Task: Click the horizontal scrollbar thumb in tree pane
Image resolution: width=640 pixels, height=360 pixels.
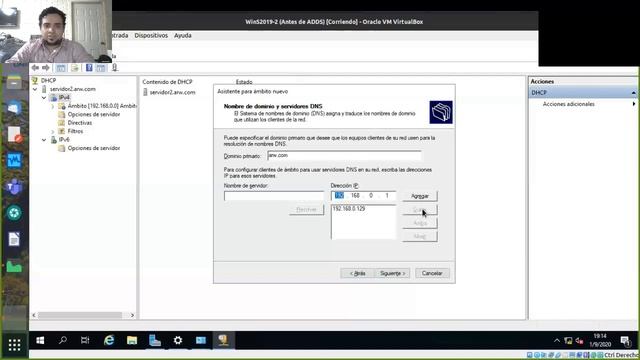Action: click(x=80, y=315)
